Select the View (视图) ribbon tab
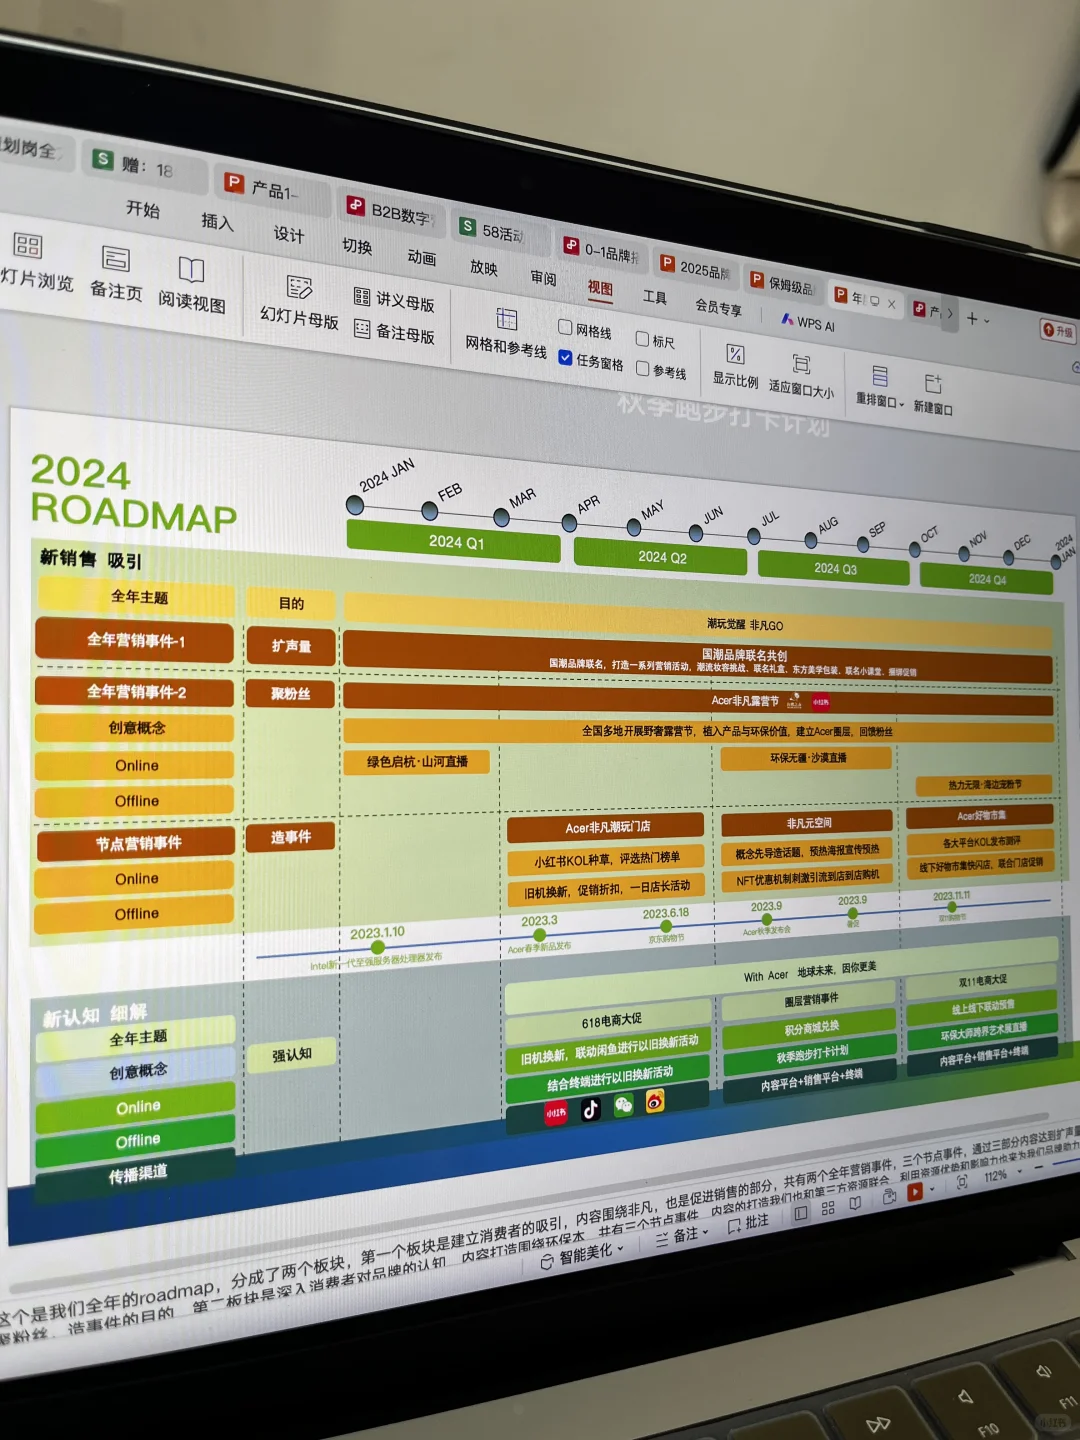This screenshot has width=1080, height=1440. tap(600, 288)
